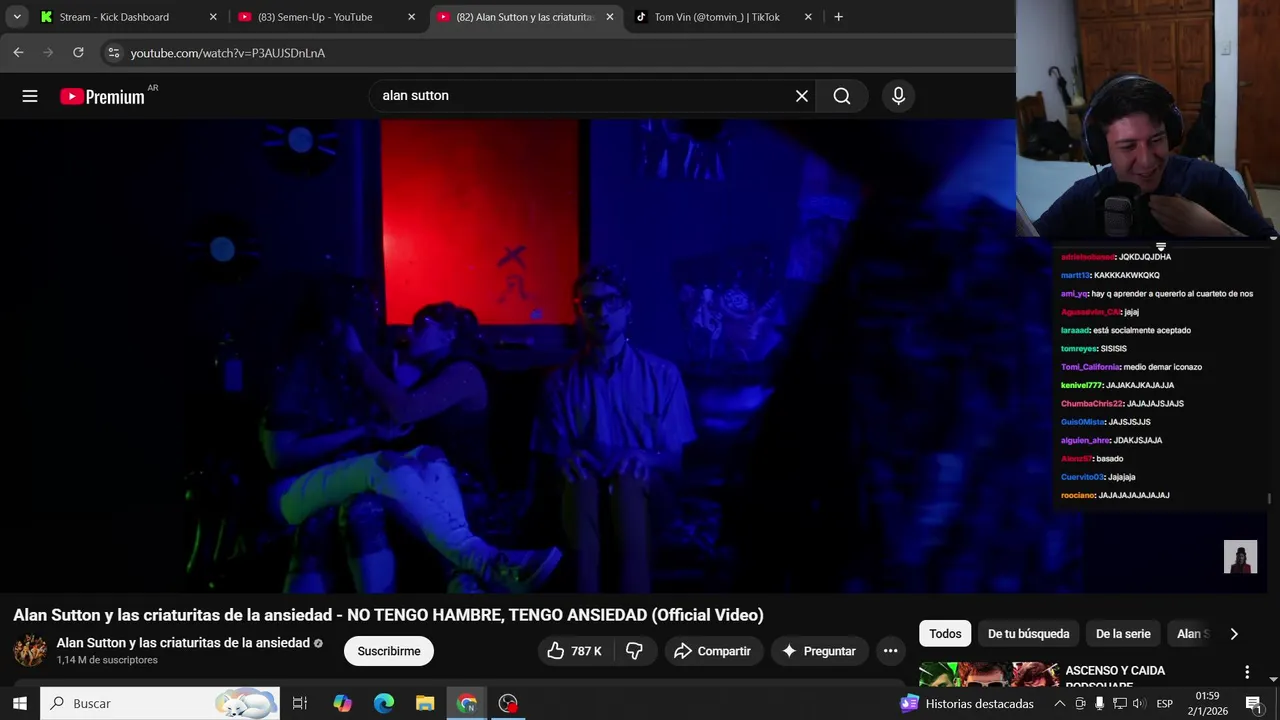Image resolution: width=1280 pixels, height=720 pixels.
Task: View site information icon in address bar
Action: point(114,53)
